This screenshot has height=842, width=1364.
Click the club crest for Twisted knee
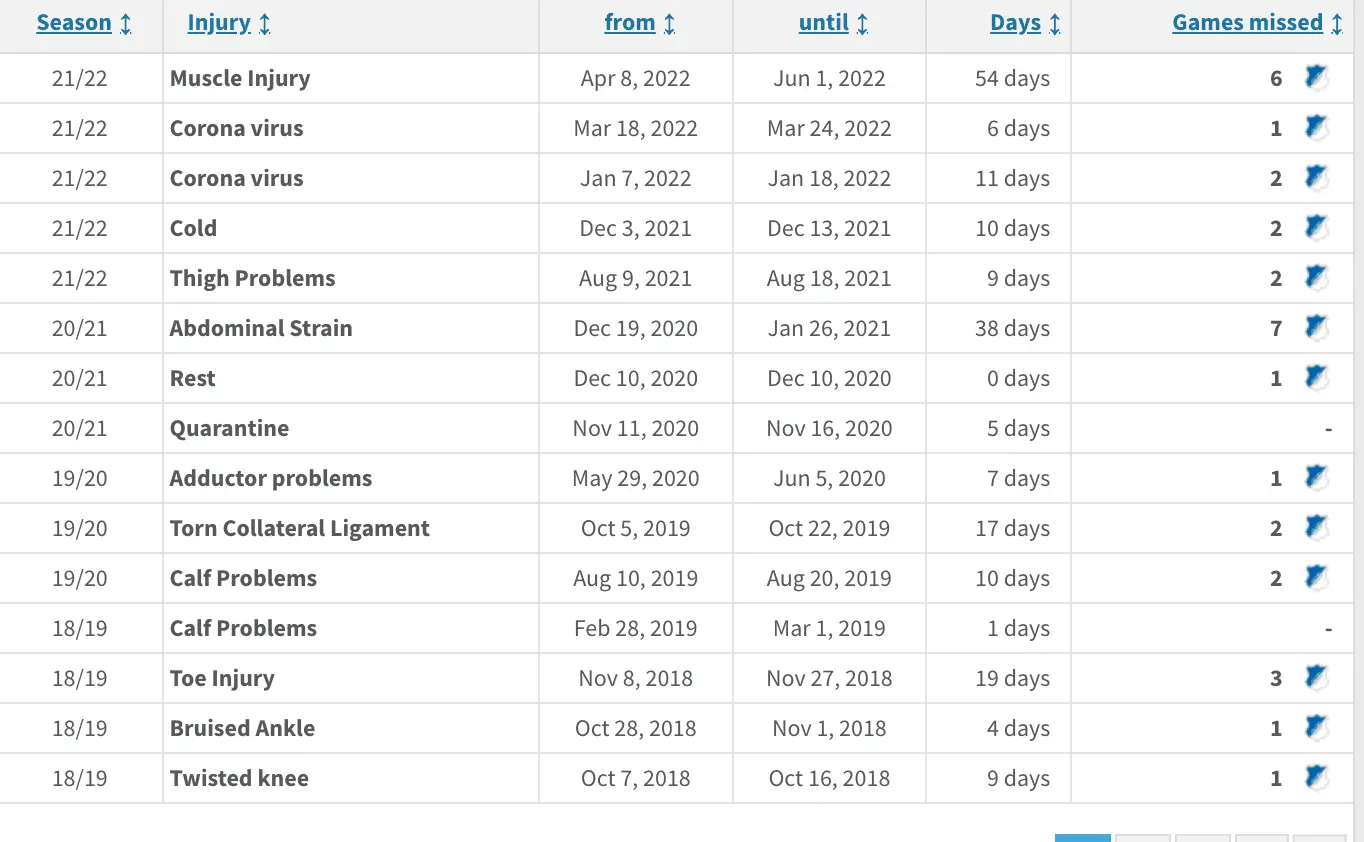click(x=1316, y=778)
